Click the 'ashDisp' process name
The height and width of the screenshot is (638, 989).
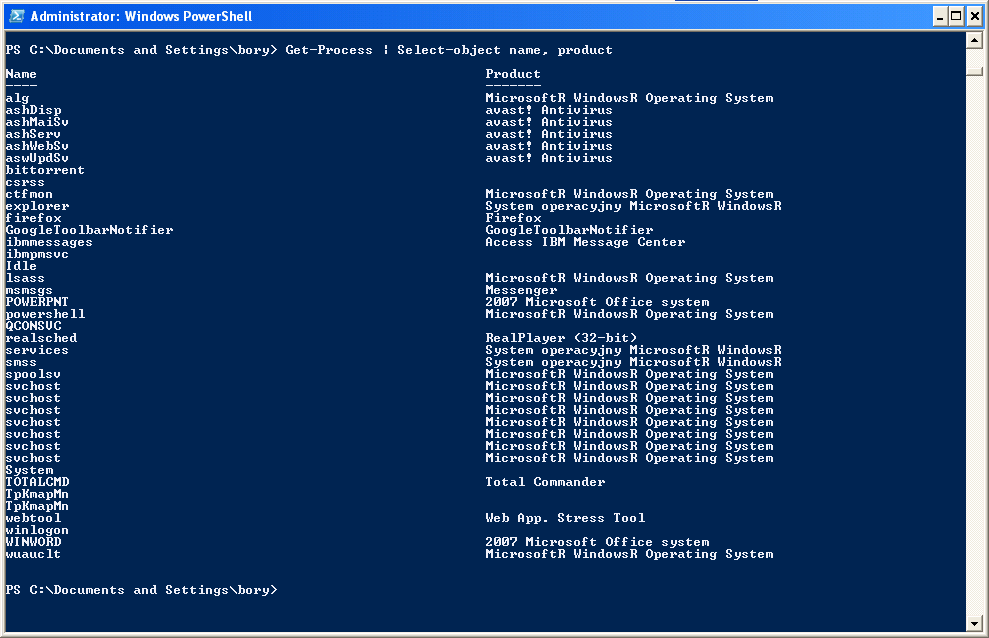(33, 110)
